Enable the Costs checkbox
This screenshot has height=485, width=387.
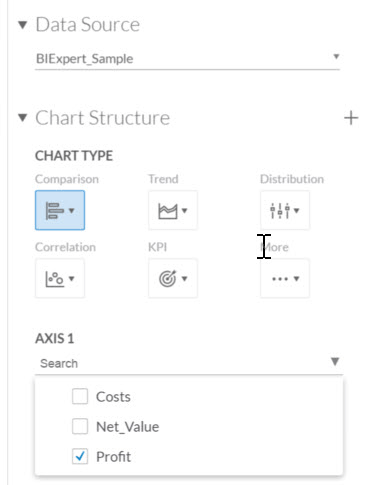[x=80, y=396]
